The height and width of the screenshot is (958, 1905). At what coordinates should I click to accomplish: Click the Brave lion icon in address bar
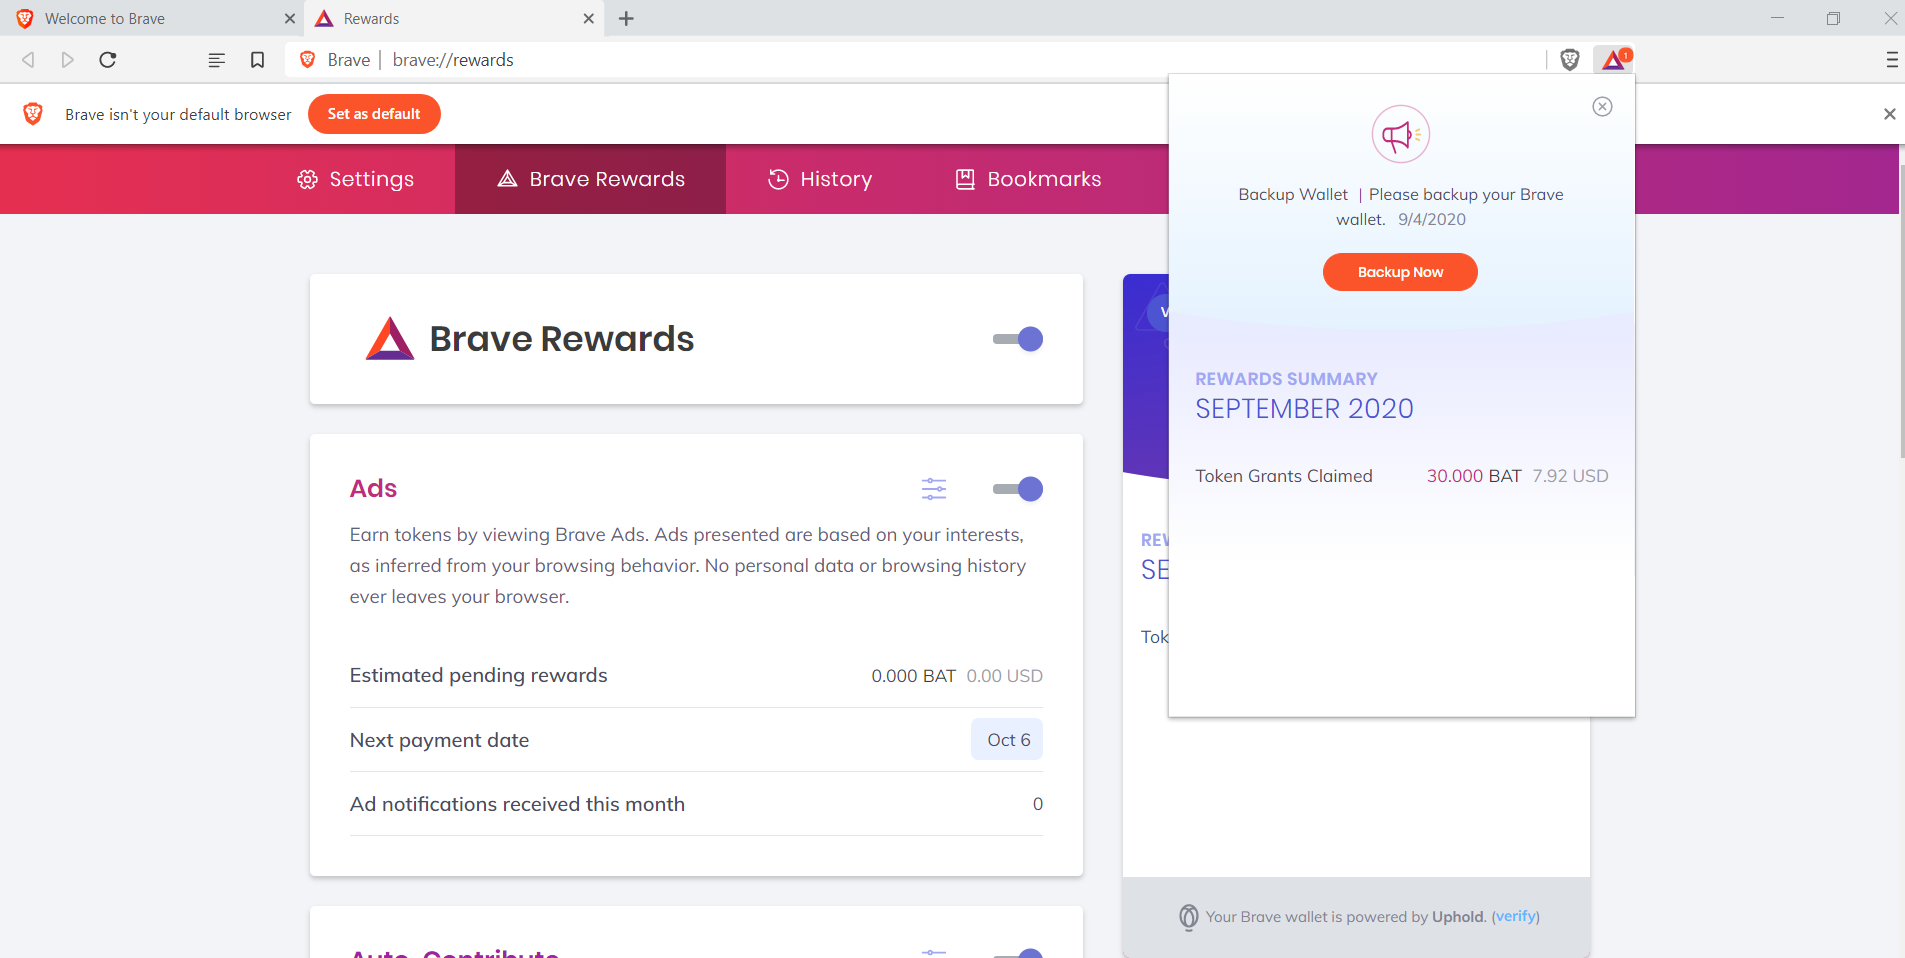(x=308, y=60)
